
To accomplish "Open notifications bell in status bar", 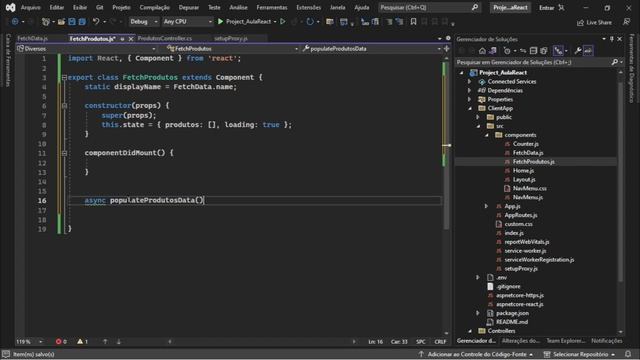I will pyautogui.click(x=628, y=354).
